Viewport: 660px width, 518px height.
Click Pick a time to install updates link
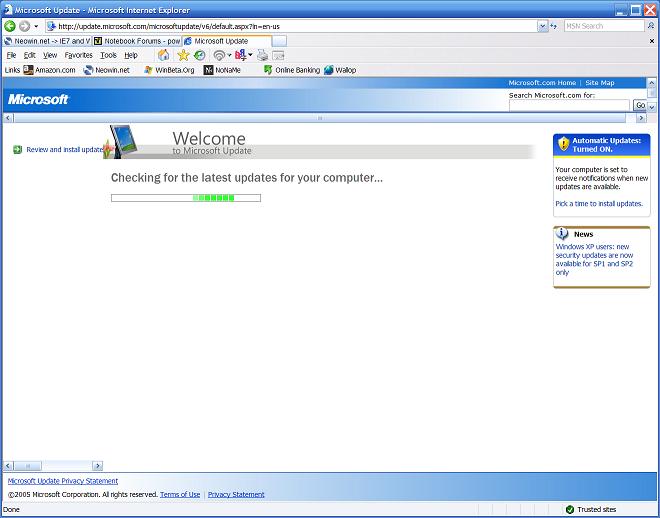point(599,204)
